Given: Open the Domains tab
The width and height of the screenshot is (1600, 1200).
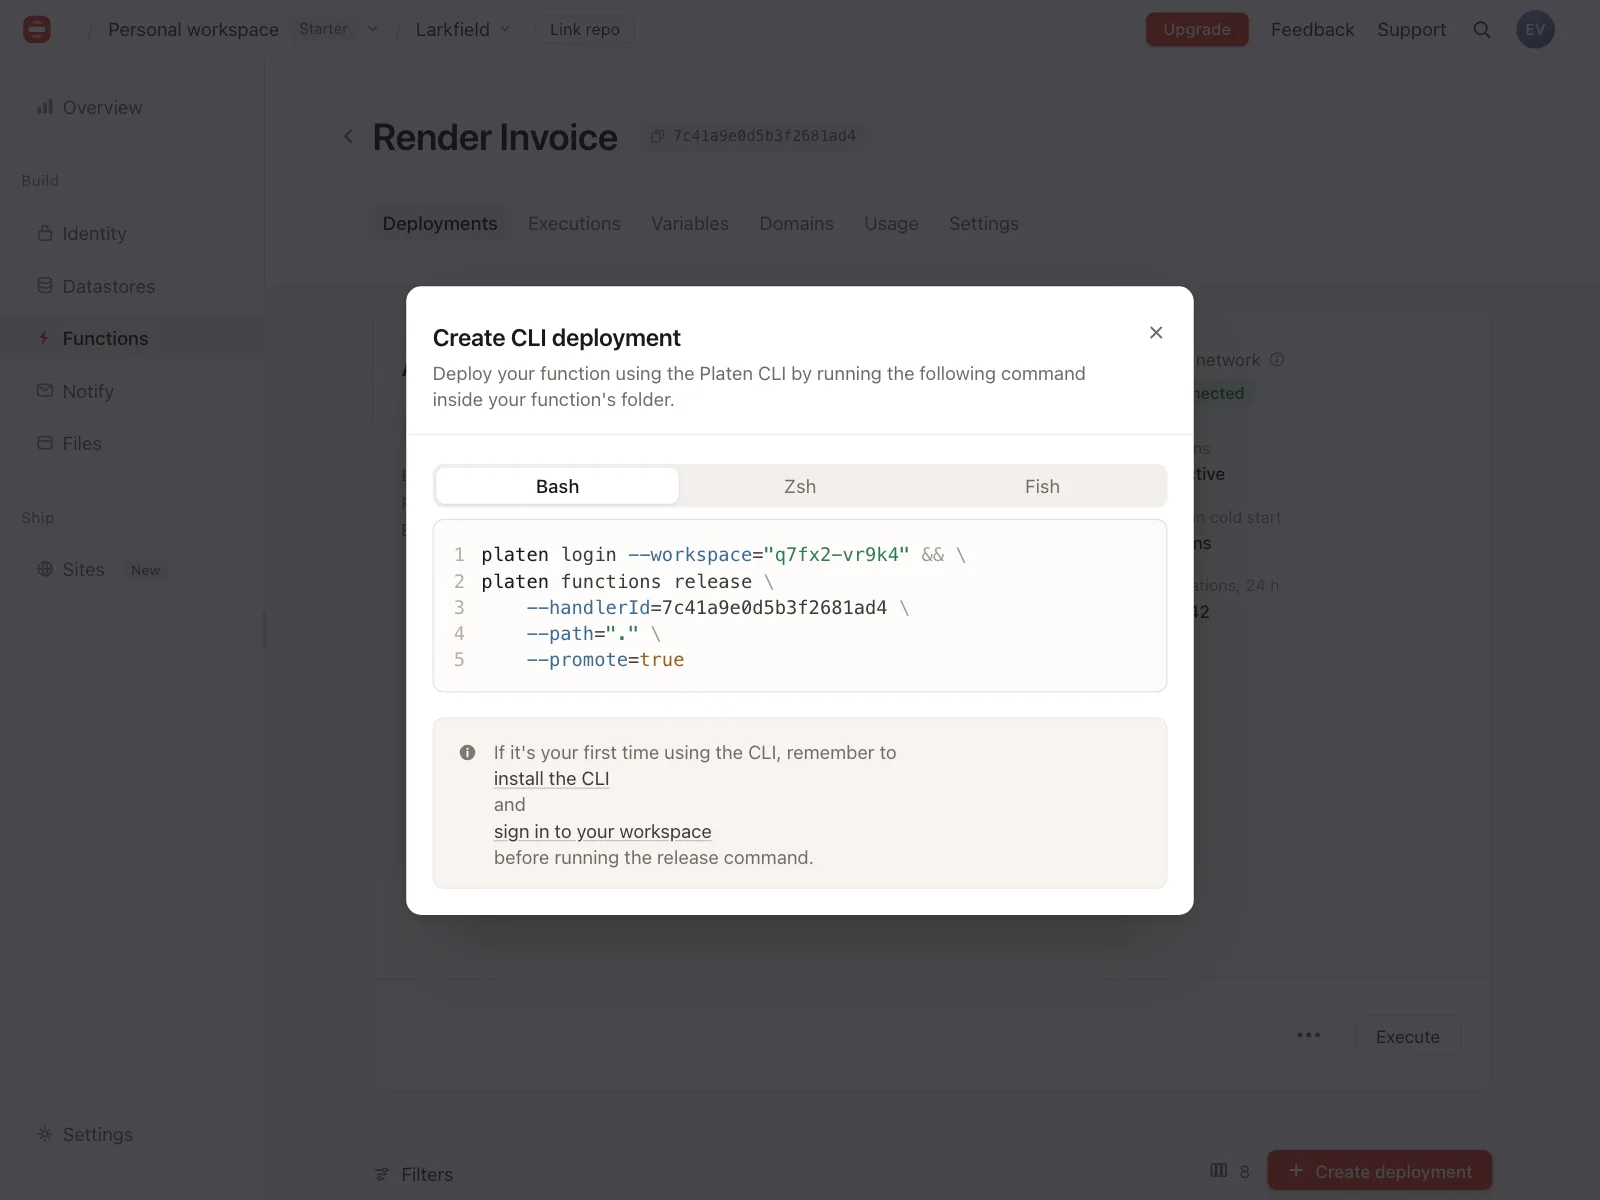Looking at the screenshot, I should click(796, 223).
